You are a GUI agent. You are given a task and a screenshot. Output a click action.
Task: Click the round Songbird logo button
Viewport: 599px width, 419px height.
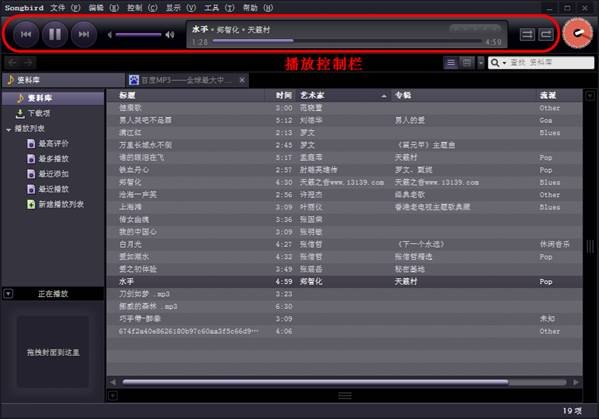pos(578,33)
